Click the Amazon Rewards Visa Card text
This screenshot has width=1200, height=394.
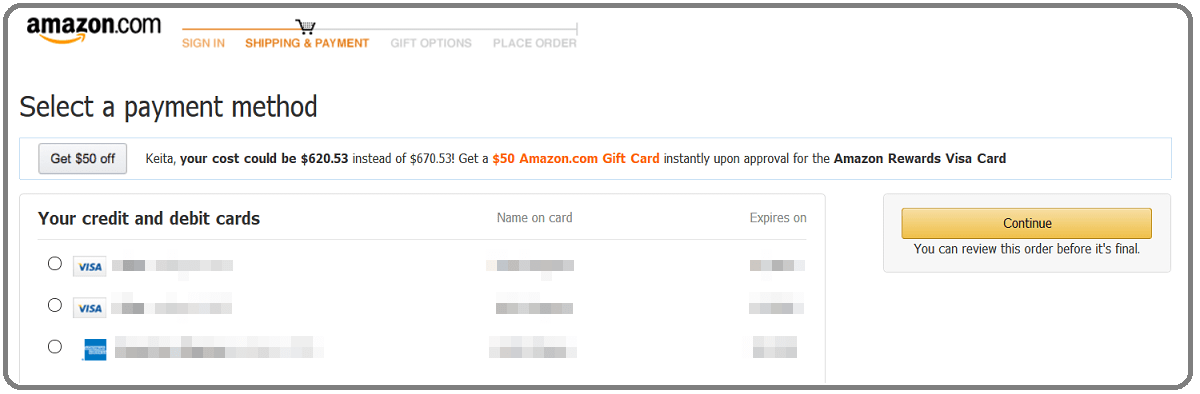pyautogui.click(x=920, y=158)
